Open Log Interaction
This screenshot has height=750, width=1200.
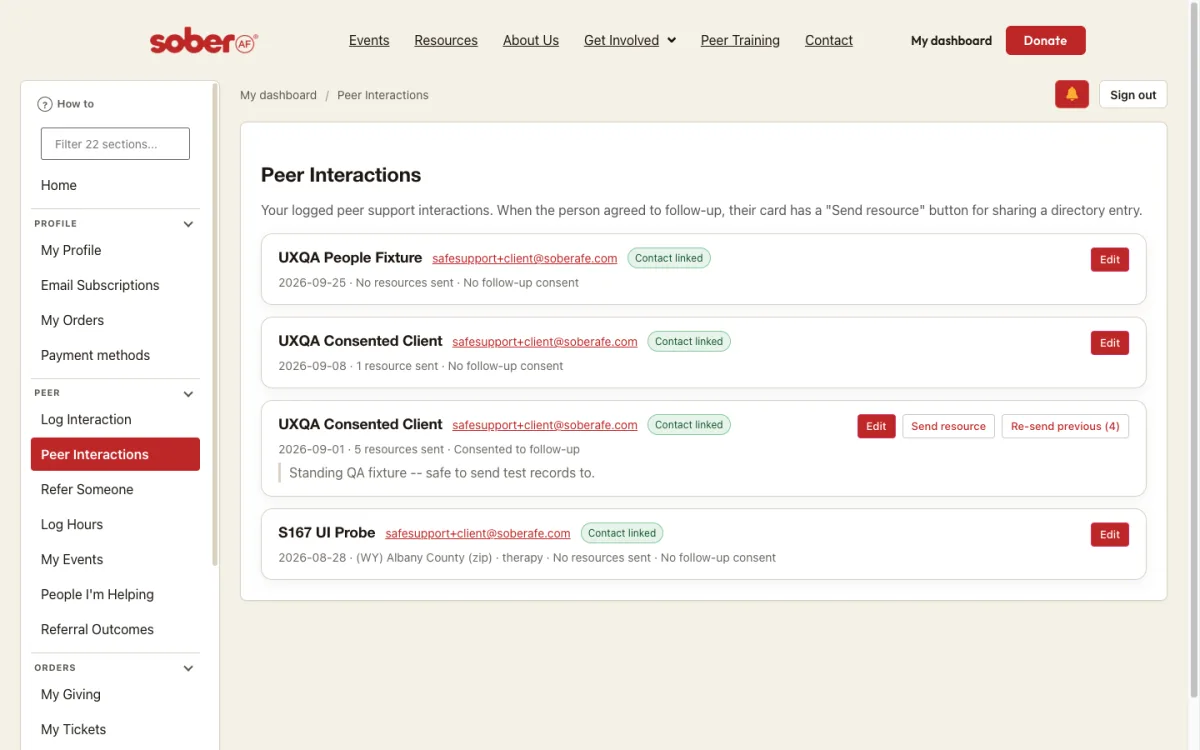115,419
